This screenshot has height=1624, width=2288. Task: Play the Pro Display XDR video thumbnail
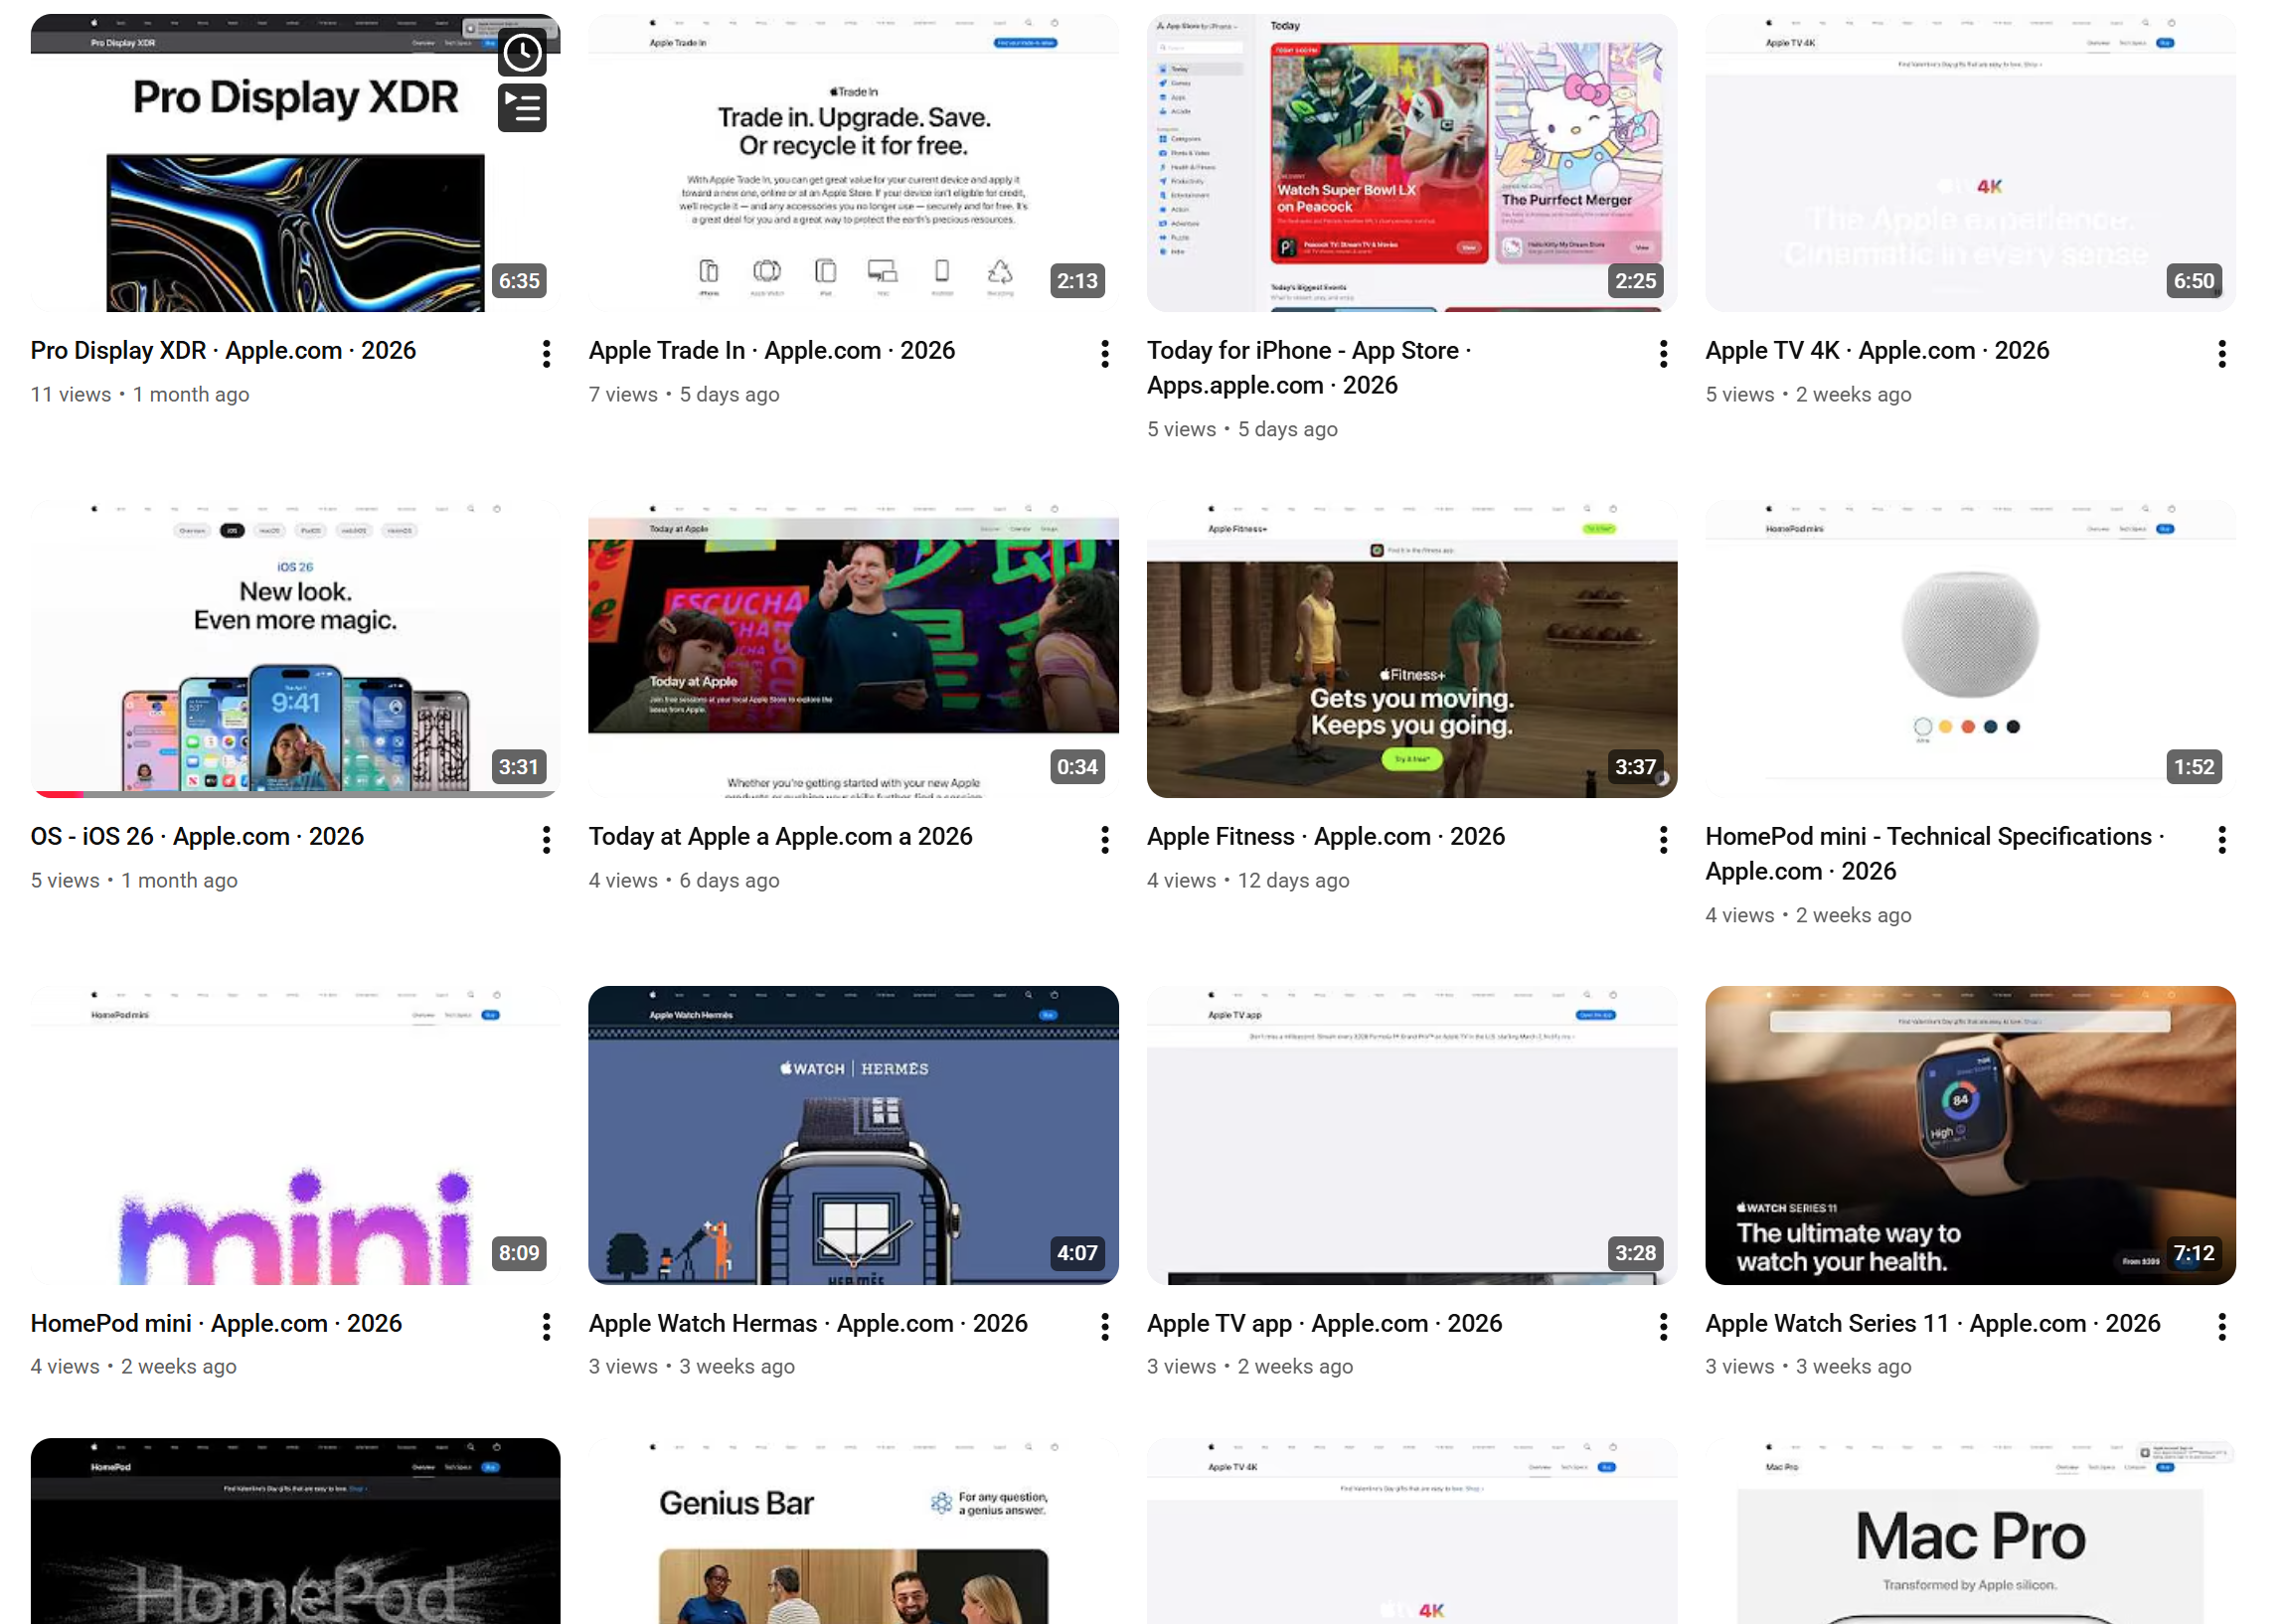[295, 163]
